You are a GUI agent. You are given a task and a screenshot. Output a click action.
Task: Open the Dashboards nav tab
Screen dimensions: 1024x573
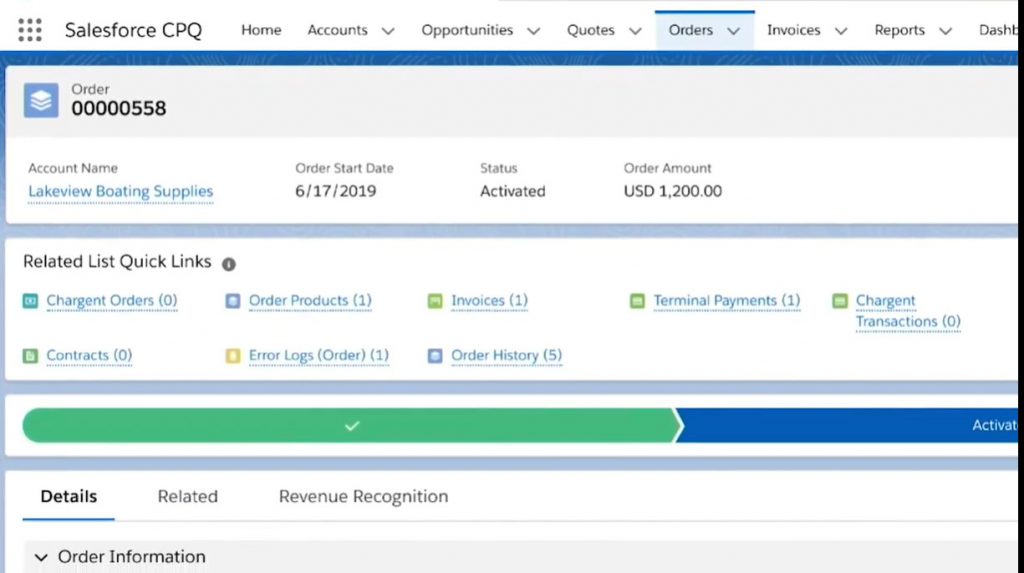(998, 30)
